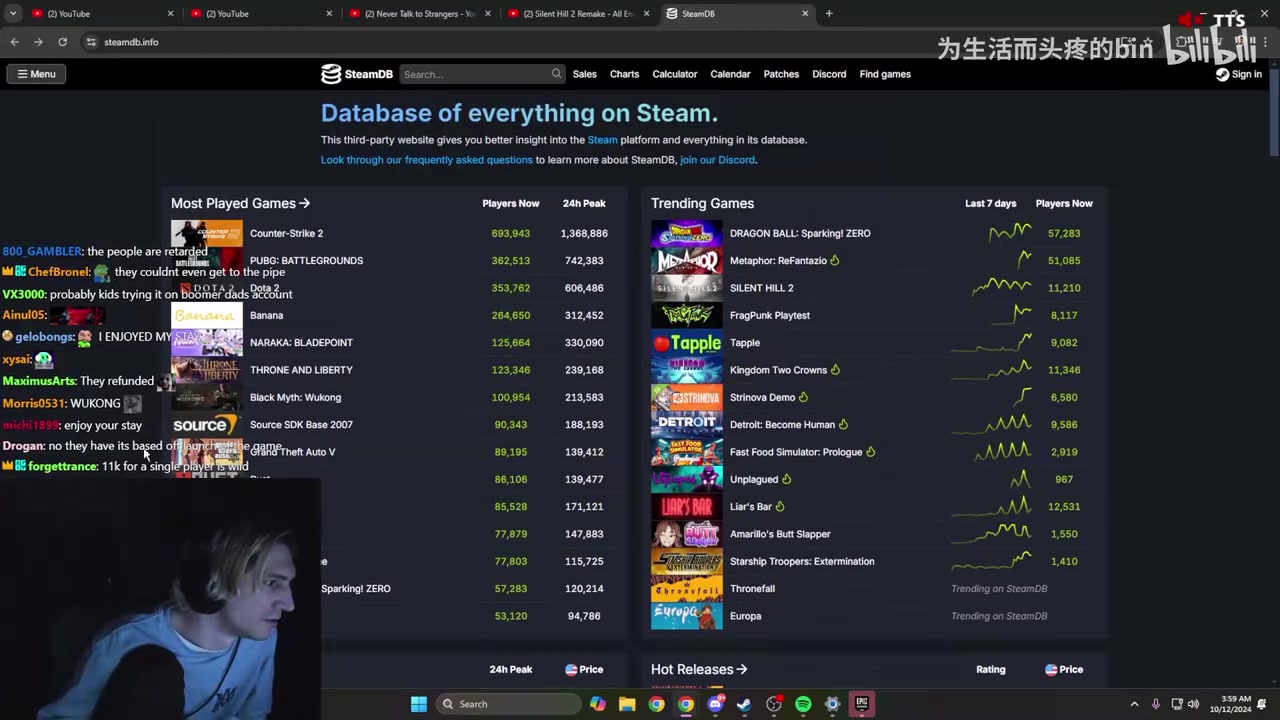The image size is (1280, 720).
Task: Reload the page with the refresh button
Action: coord(62,42)
